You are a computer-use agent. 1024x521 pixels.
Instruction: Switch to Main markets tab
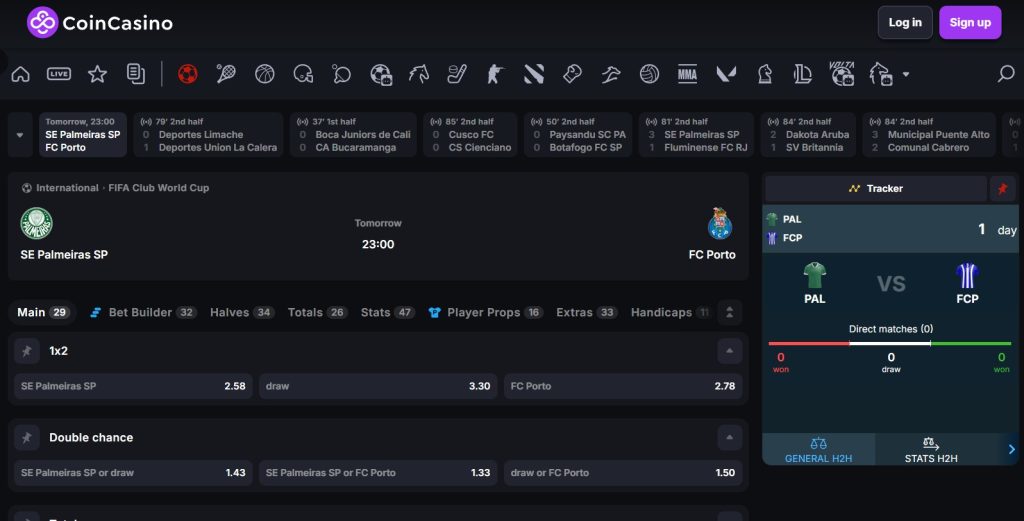tap(42, 313)
